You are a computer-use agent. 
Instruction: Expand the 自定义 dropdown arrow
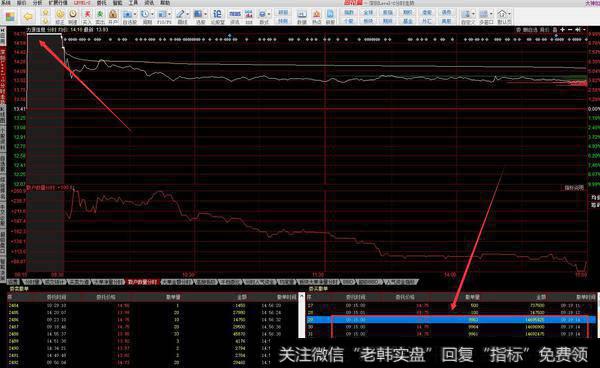(473, 14)
